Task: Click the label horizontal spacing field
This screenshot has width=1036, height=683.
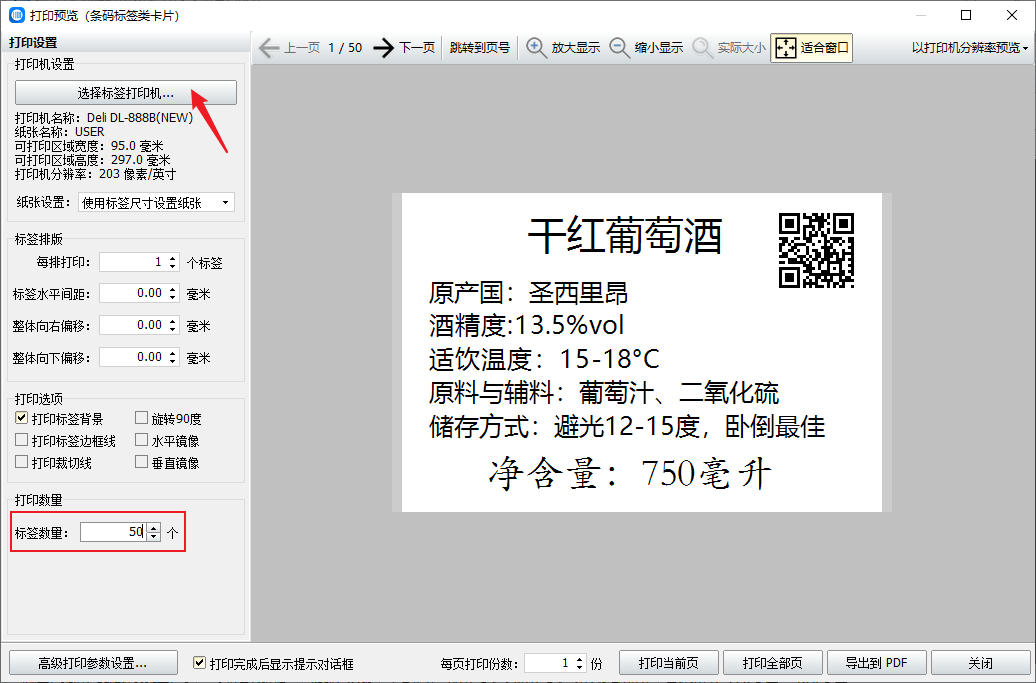Action: (x=132, y=294)
